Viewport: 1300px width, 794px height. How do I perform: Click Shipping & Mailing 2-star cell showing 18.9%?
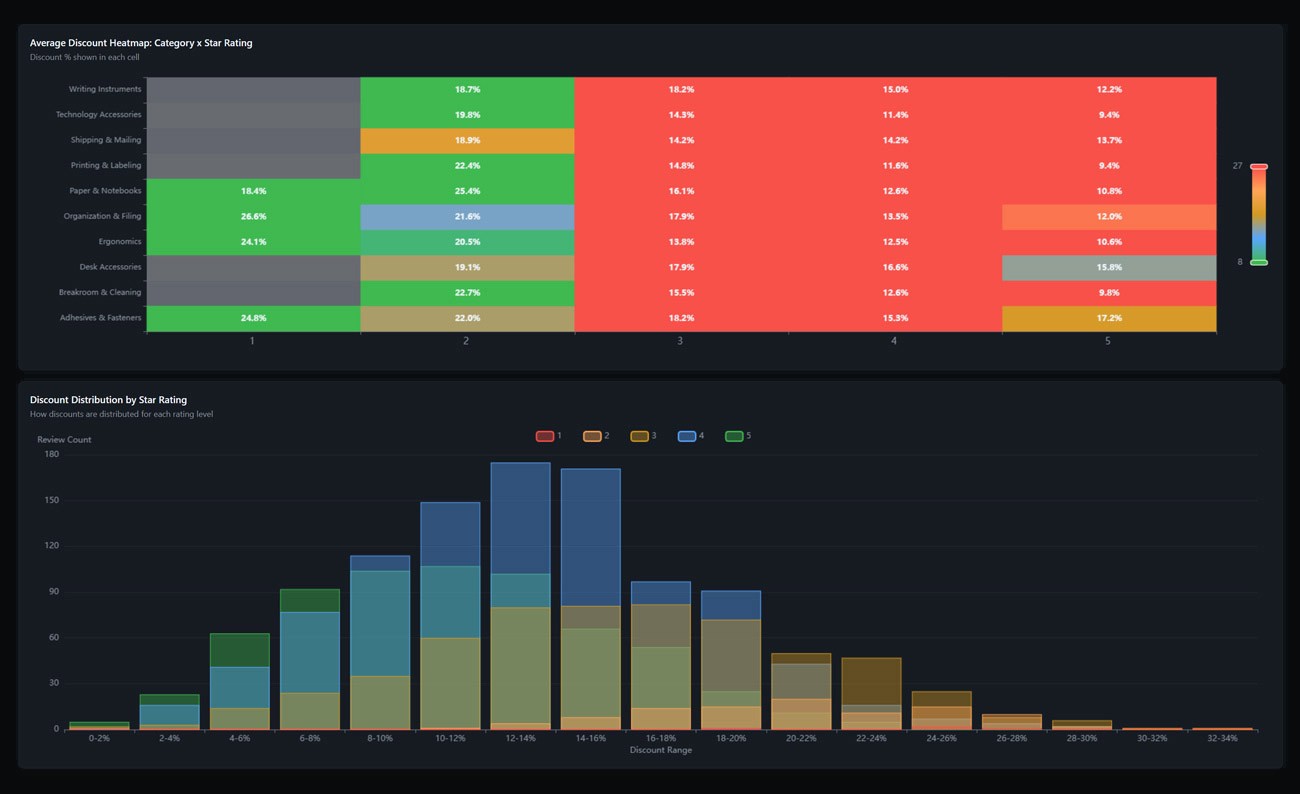pyautogui.click(x=467, y=140)
